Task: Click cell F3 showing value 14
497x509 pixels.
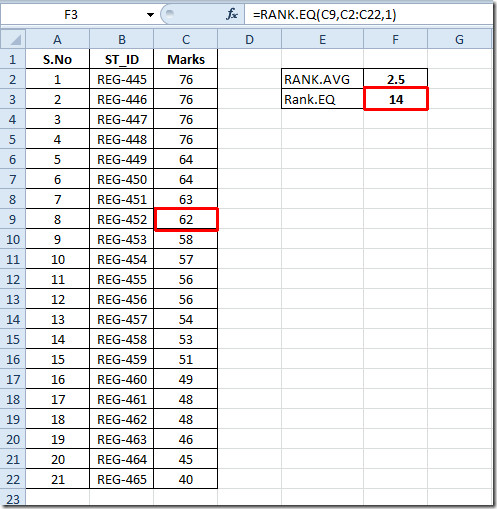Action: pos(396,99)
